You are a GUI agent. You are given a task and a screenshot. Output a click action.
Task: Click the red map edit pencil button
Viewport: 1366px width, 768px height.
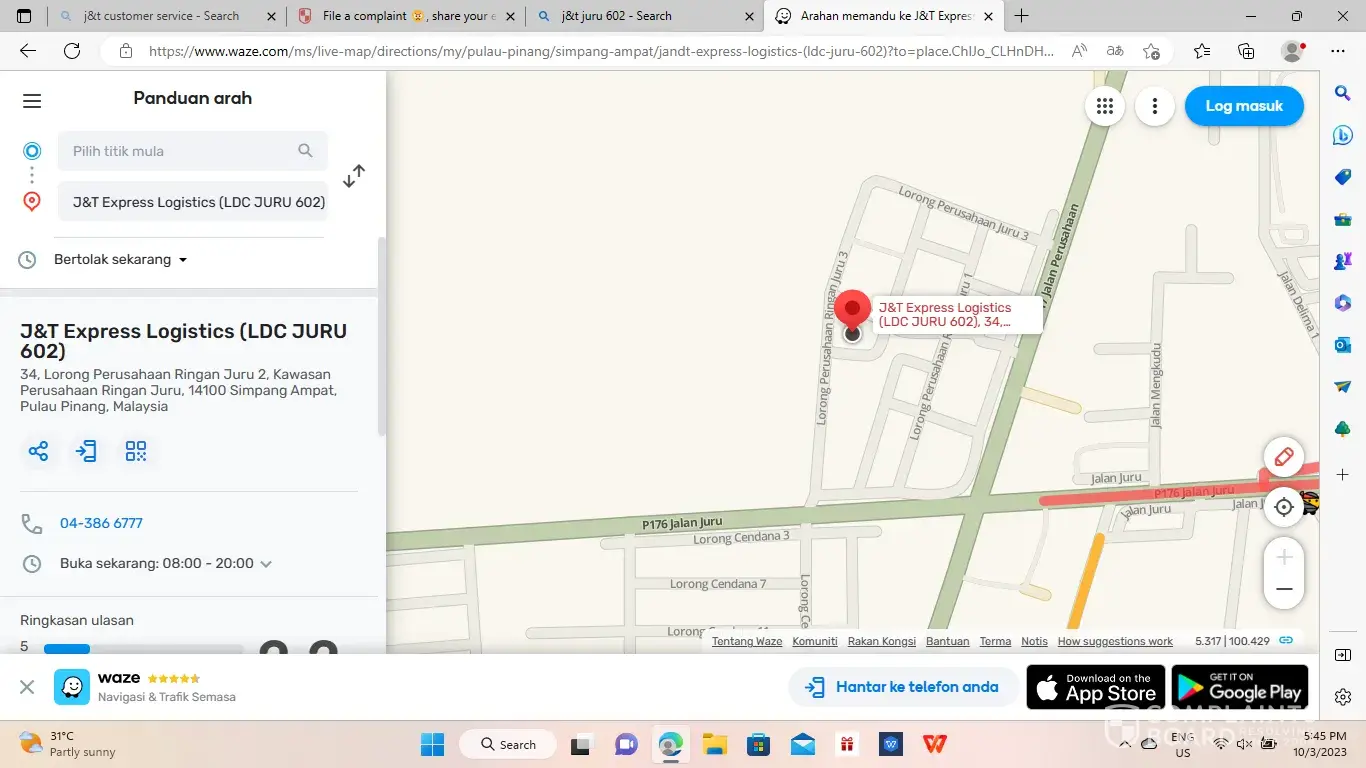click(x=1283, y=457)
